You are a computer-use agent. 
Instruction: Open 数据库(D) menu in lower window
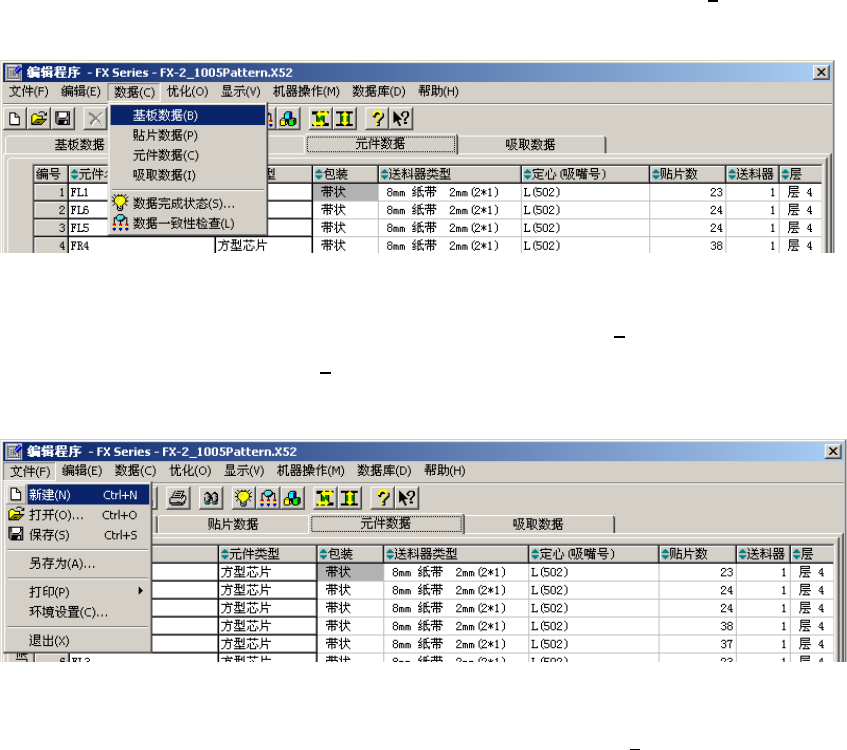coord(384,471)
